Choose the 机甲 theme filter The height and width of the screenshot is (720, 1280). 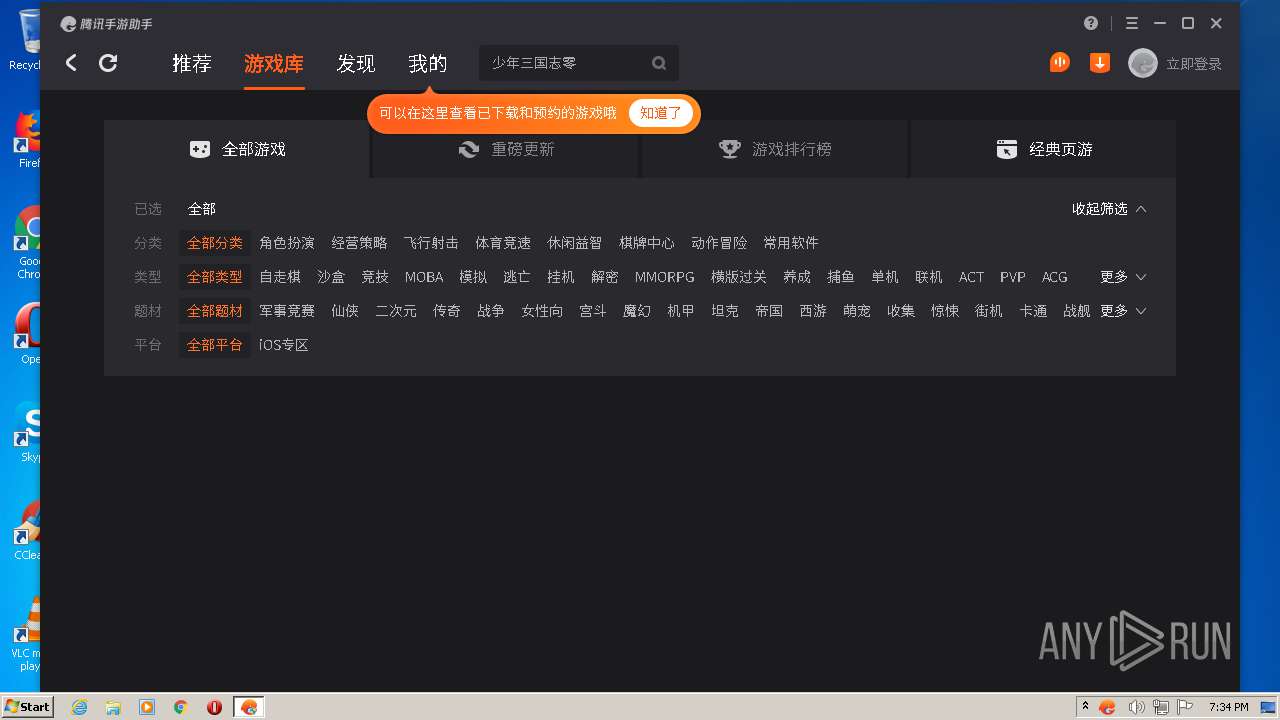coord(681,311)
